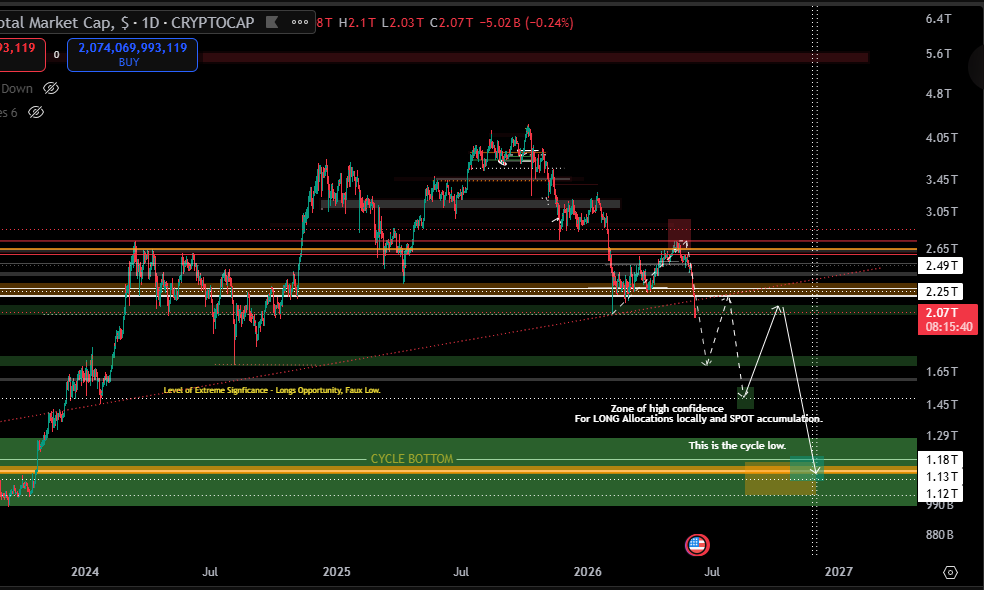984x590 pixels.
Task: Click the 1.29T price axis label
Action: coord(941,436)
